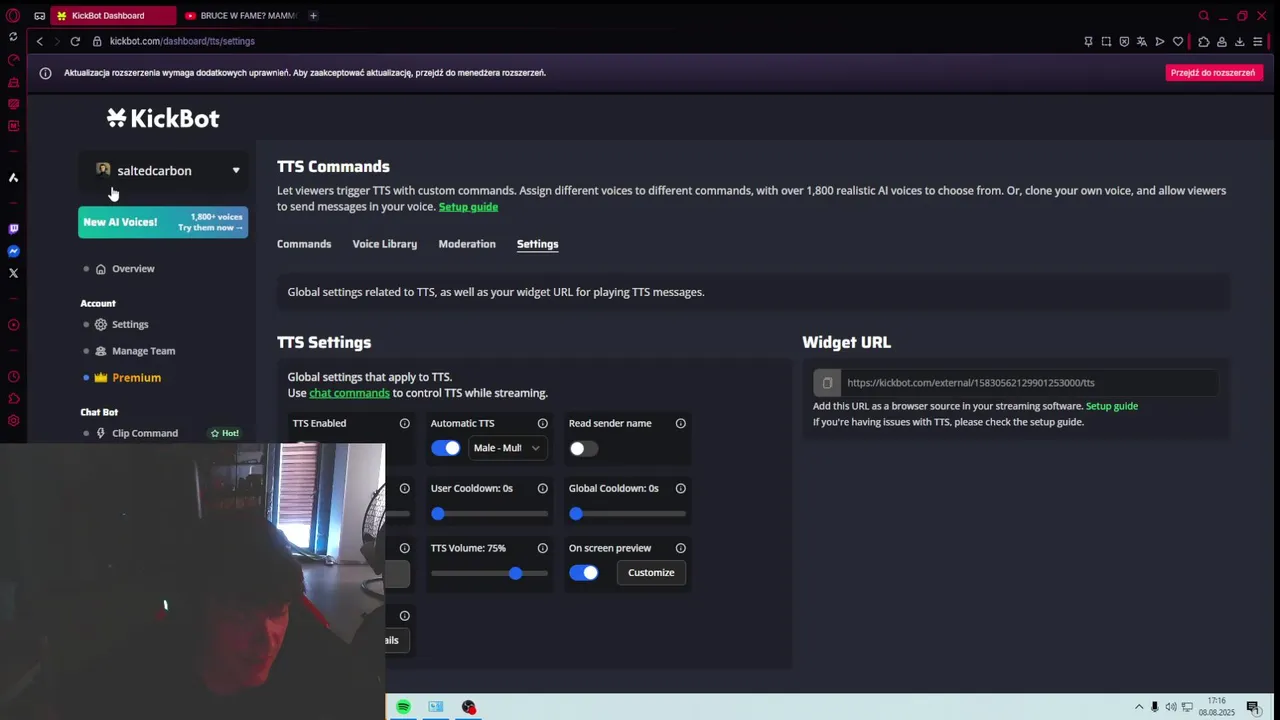Click the New AI Voices banner
1280x720 pixels.
[163, 222]
